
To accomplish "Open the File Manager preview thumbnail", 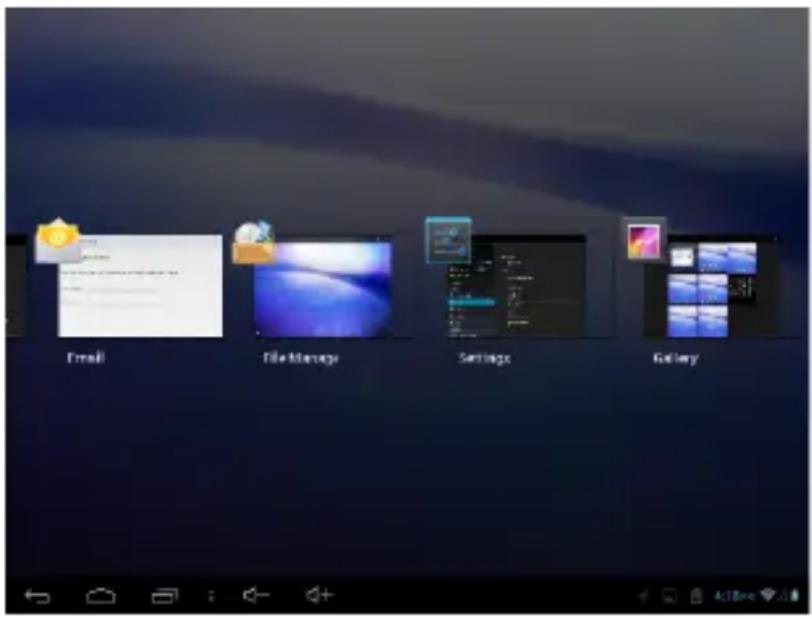I will coord(323,288).
